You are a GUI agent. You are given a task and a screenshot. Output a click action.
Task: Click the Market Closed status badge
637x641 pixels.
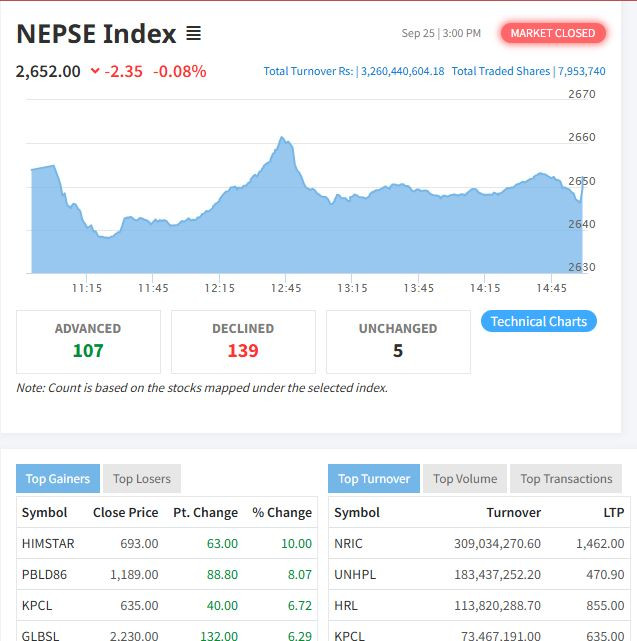point(552,33)
